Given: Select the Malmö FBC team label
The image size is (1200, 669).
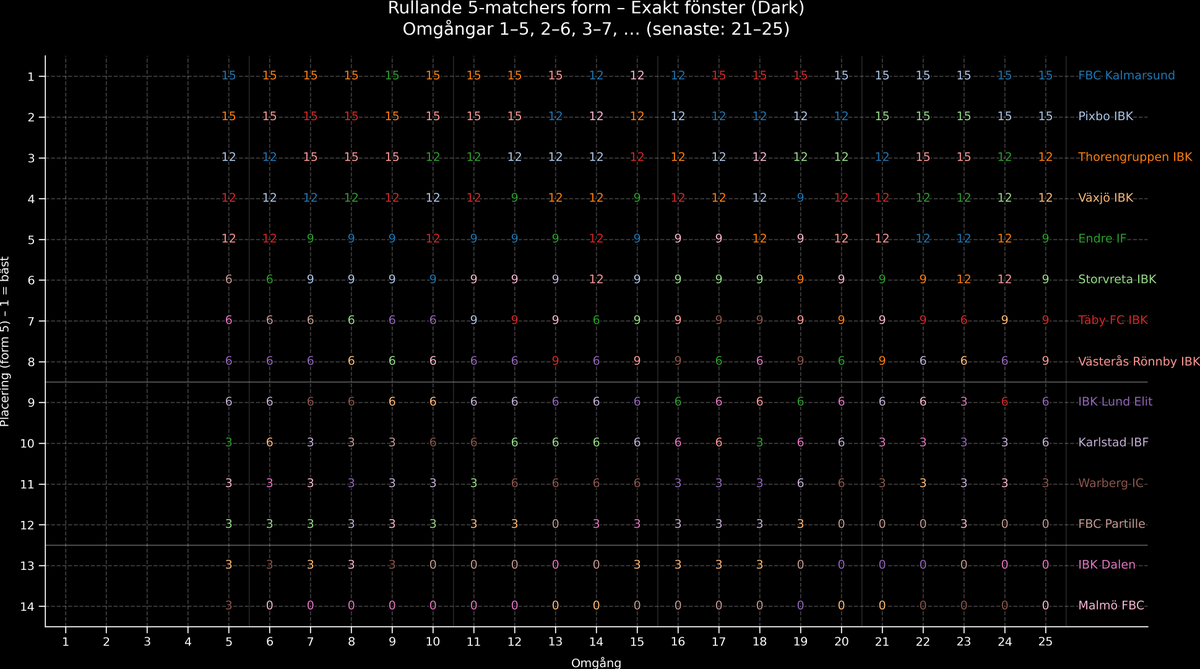Looking at the screenshot, I should 1111,606.
